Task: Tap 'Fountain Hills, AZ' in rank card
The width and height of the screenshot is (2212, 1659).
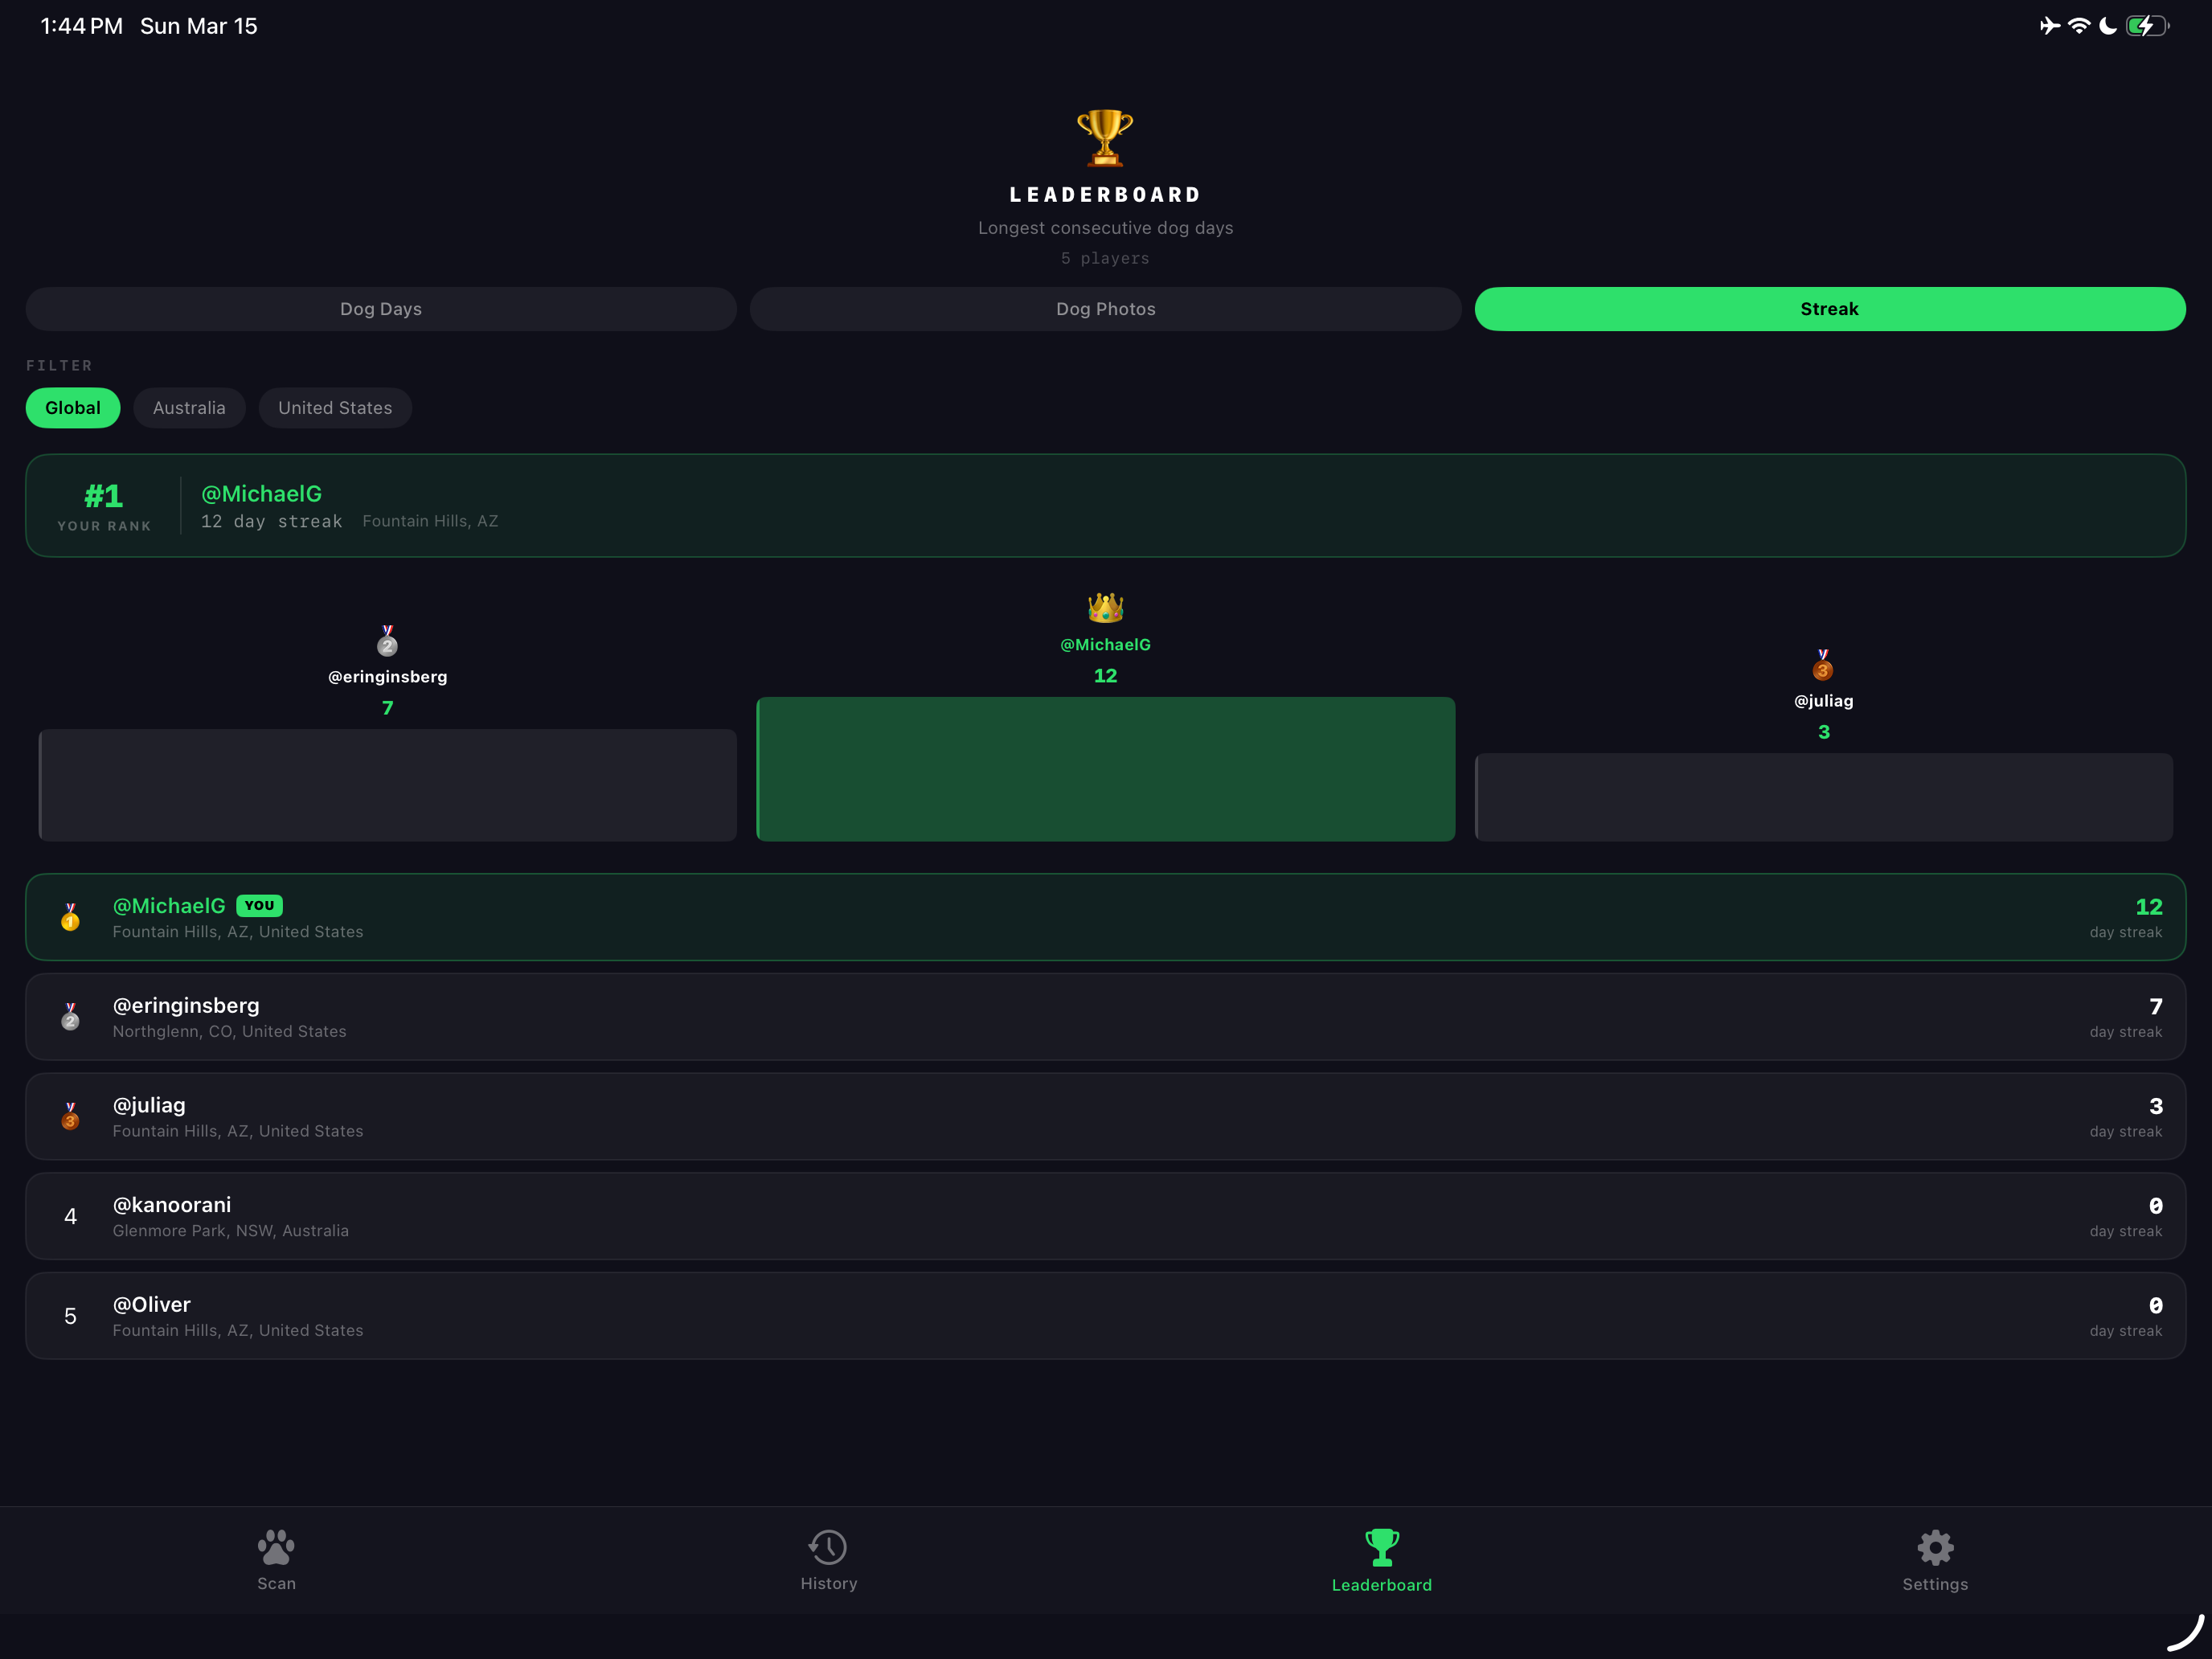Action: (430, 521)
